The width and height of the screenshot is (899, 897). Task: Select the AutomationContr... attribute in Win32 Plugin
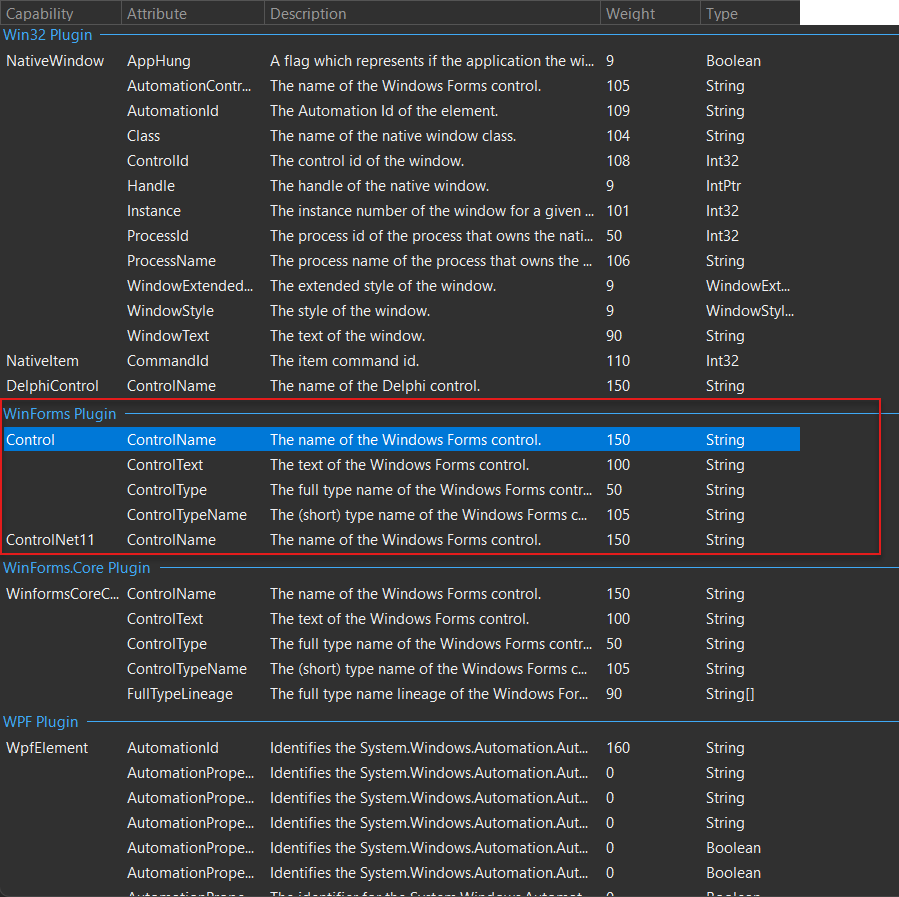(x=189, y=86)
